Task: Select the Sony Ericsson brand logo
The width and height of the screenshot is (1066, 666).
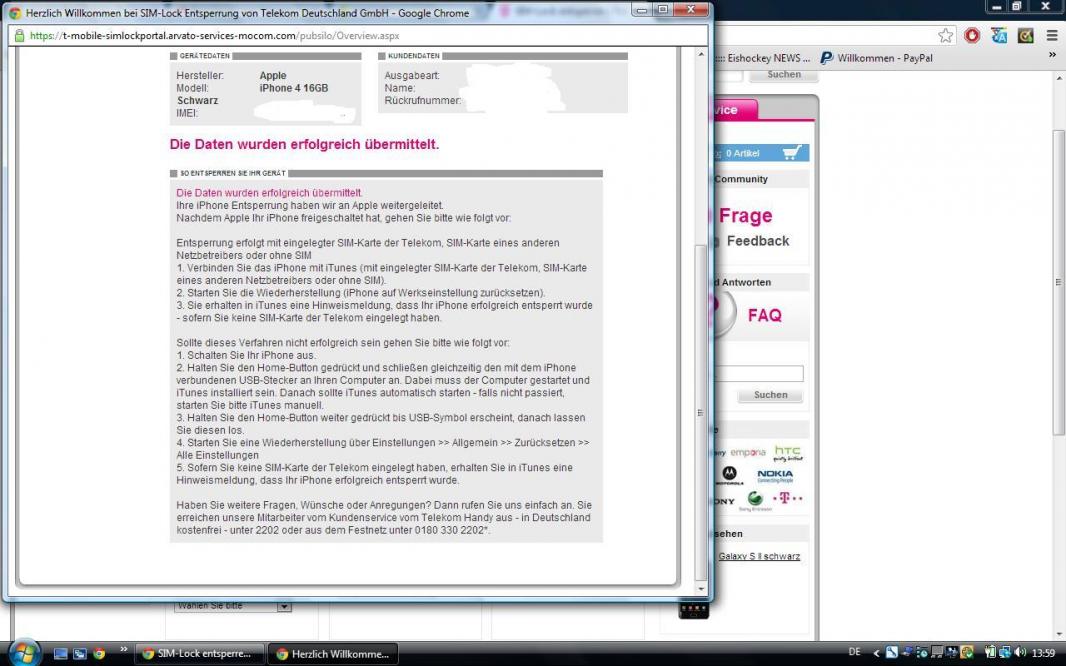Action: (755, 502)
